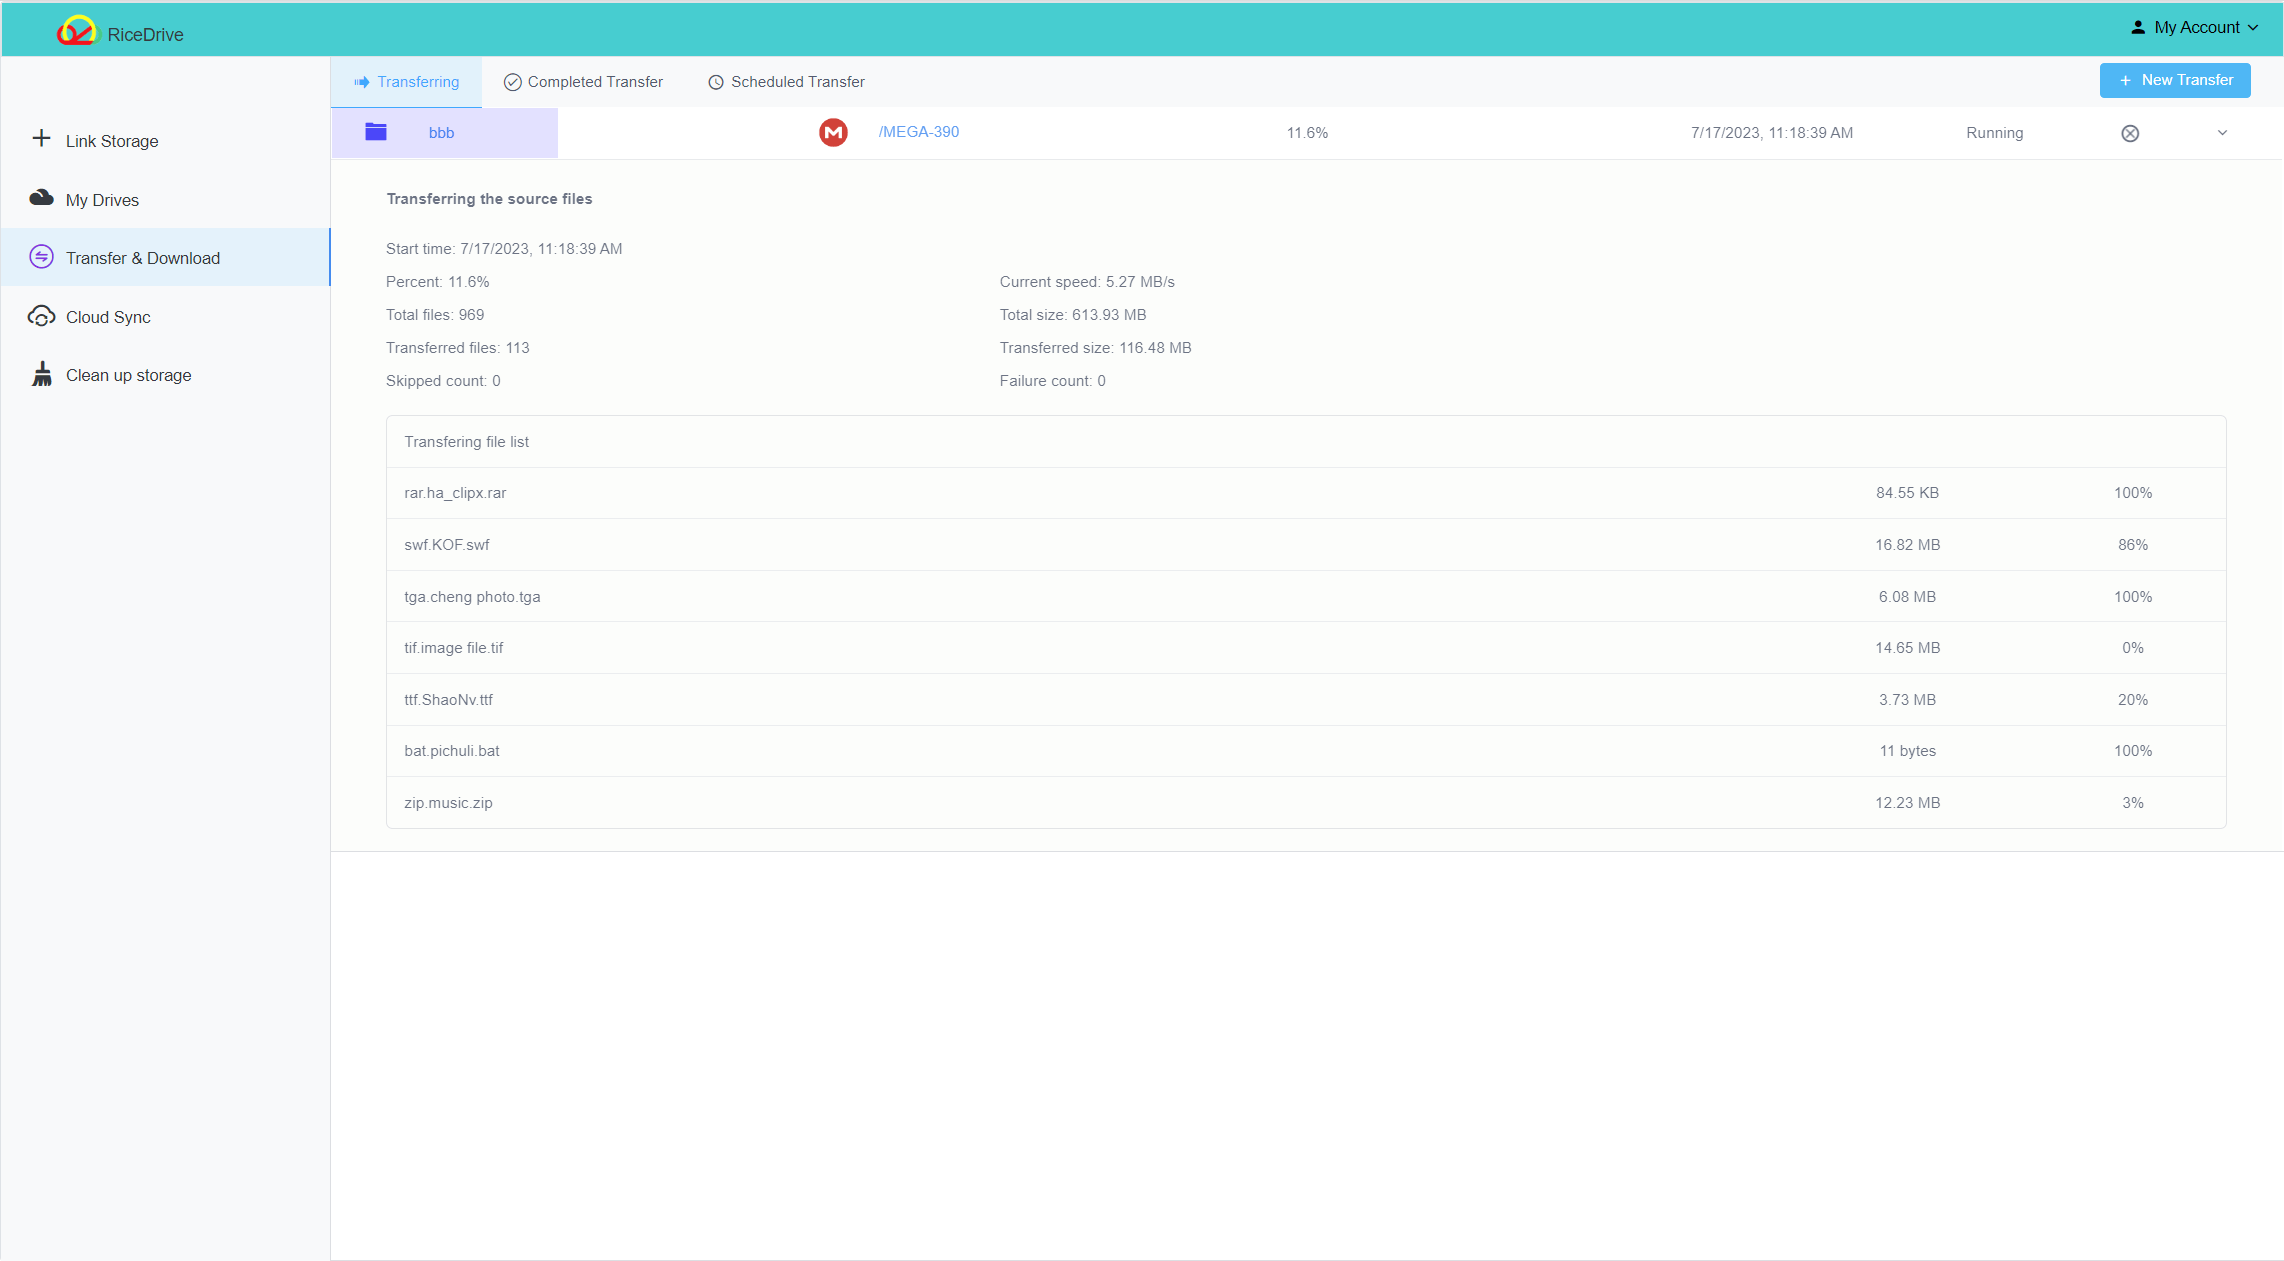2284x1261 pixels.
Task: Switch to the Completed Transfer tab
Action: (582, 81)
